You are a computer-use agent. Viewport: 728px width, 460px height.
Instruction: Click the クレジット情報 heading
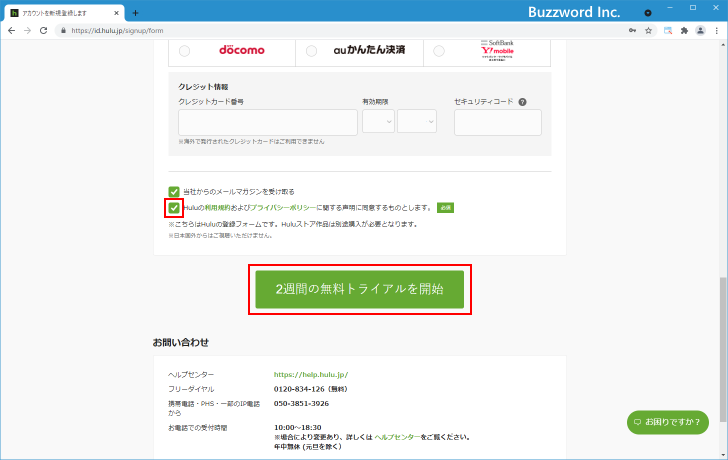[x=203, y=87]
